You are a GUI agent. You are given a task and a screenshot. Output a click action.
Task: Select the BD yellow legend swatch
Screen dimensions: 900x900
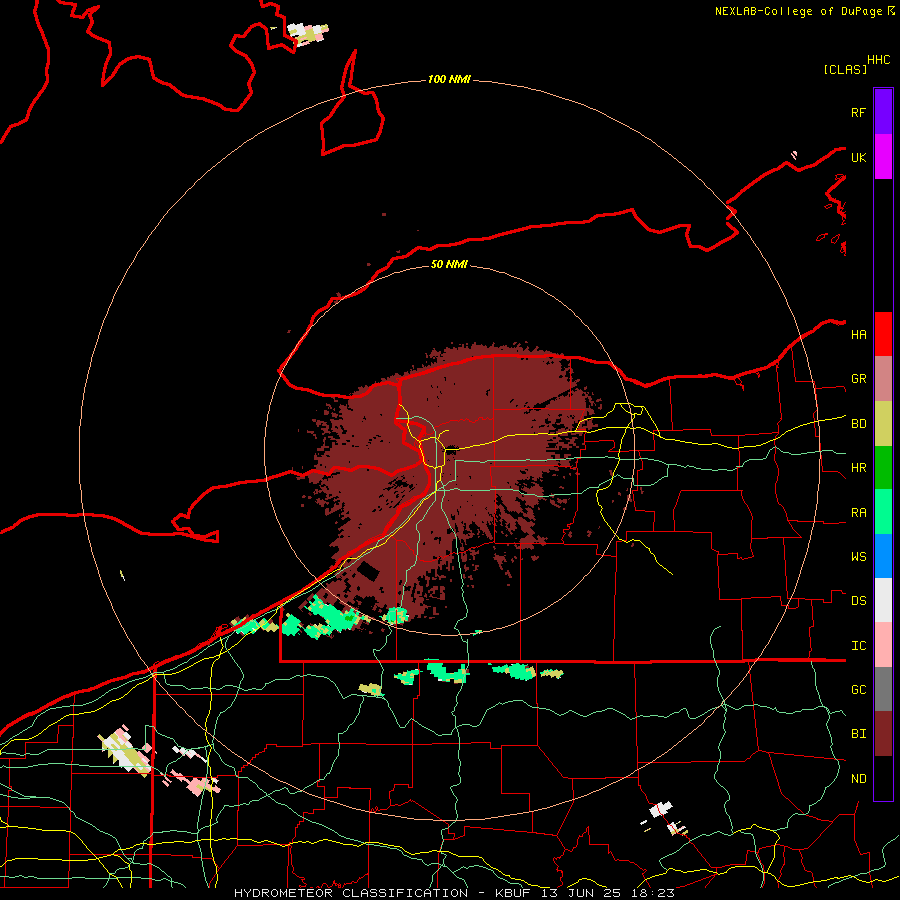(x=883, y=424)
